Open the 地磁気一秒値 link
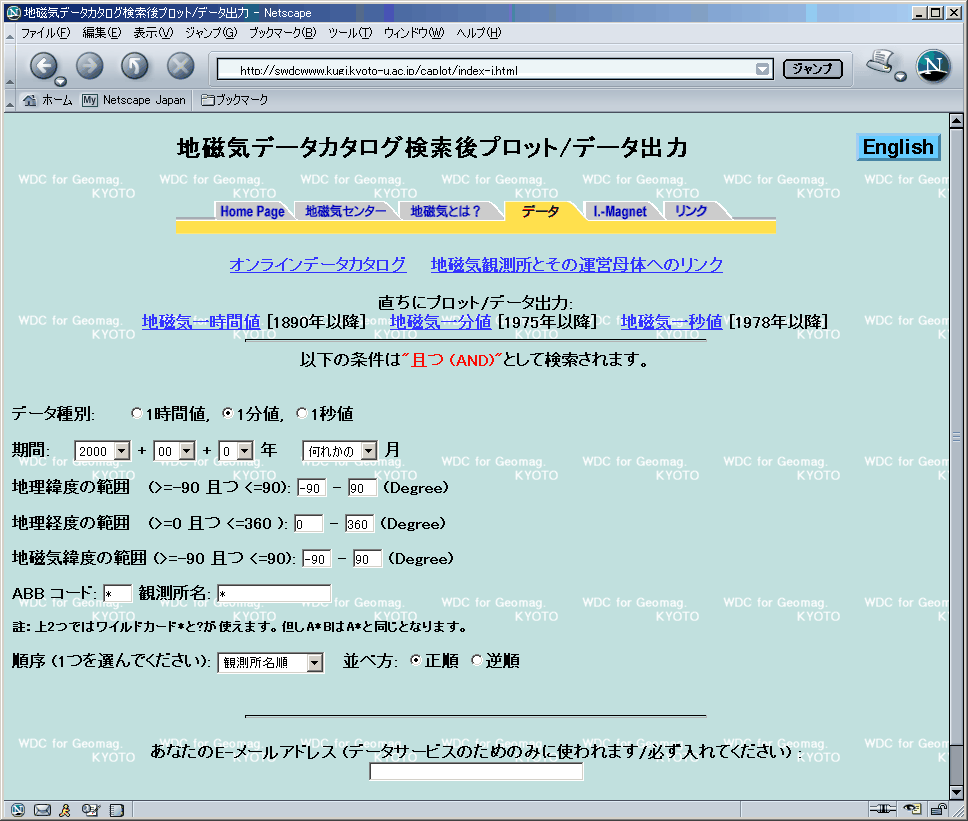The image size is (968, 821). (672, 322)
